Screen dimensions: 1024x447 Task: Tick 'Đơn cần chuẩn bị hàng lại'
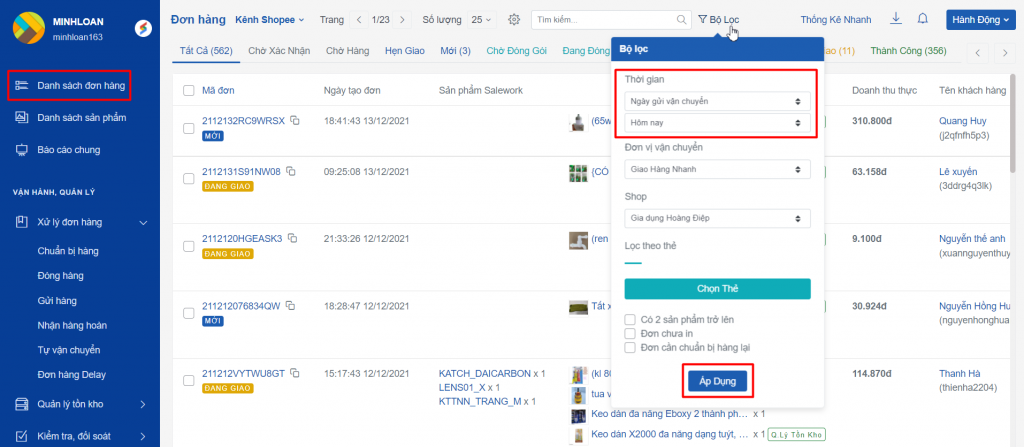coord(630,347)
